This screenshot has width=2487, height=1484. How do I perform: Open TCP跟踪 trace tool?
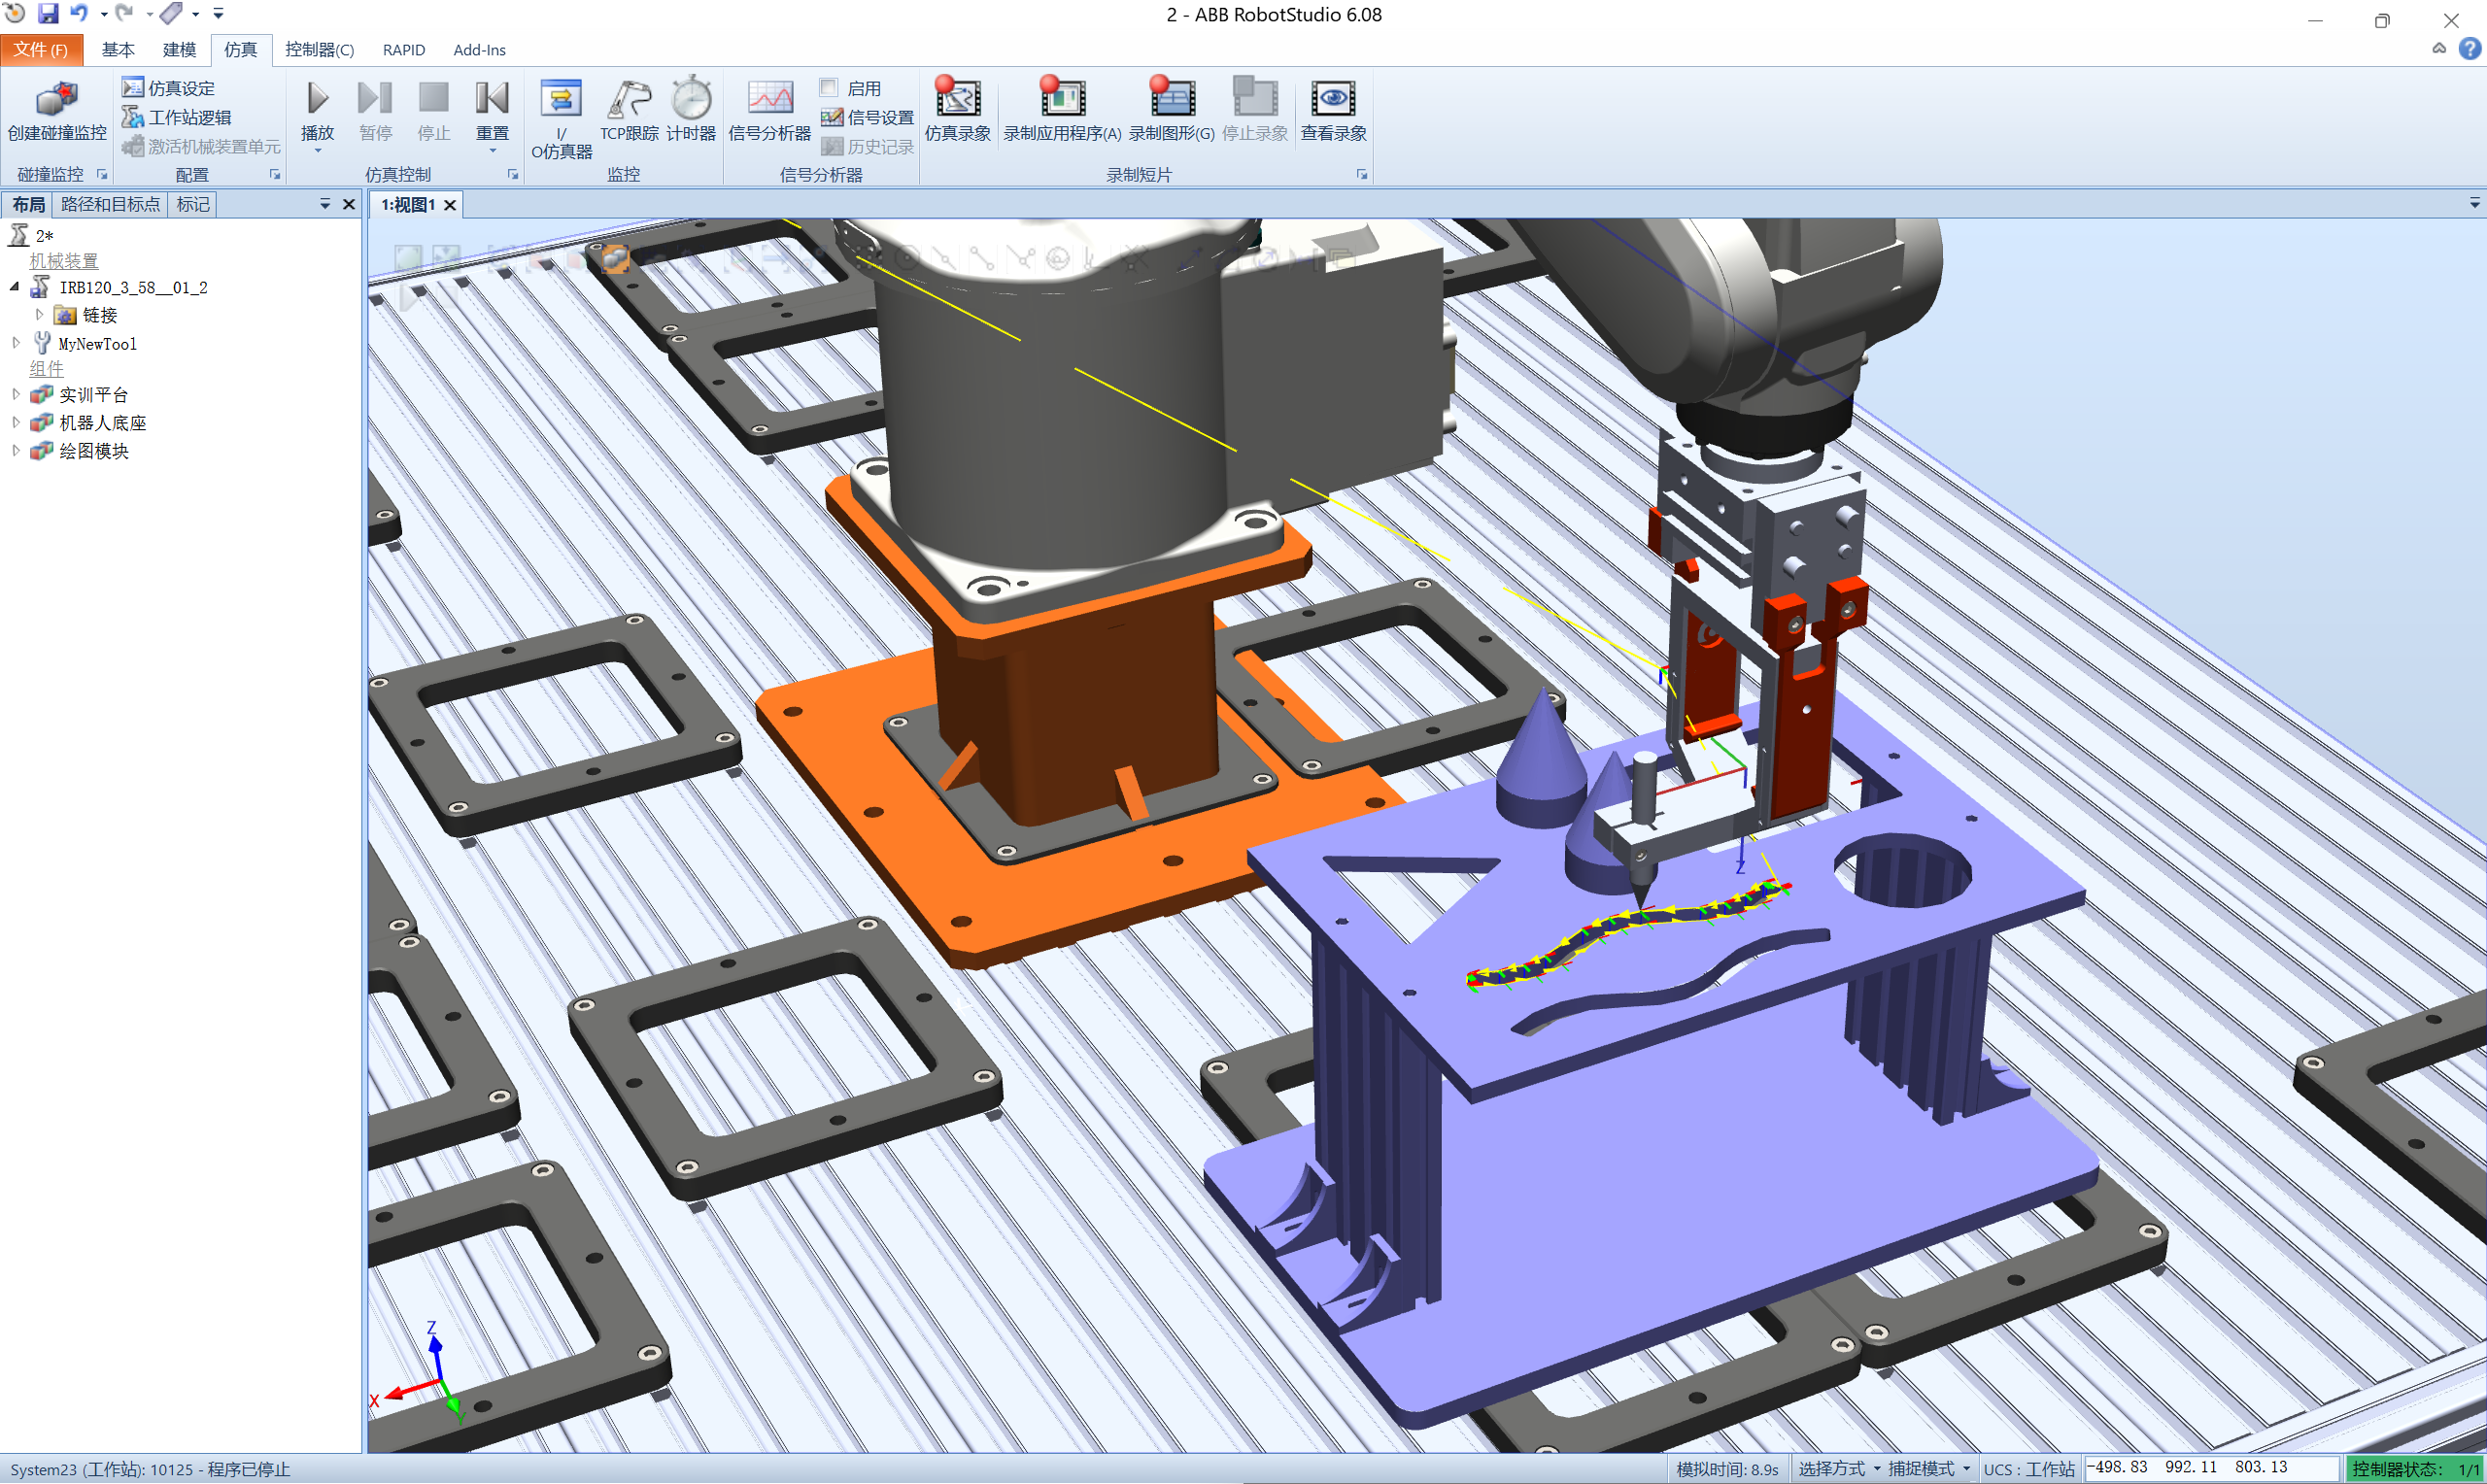point(629,110)
